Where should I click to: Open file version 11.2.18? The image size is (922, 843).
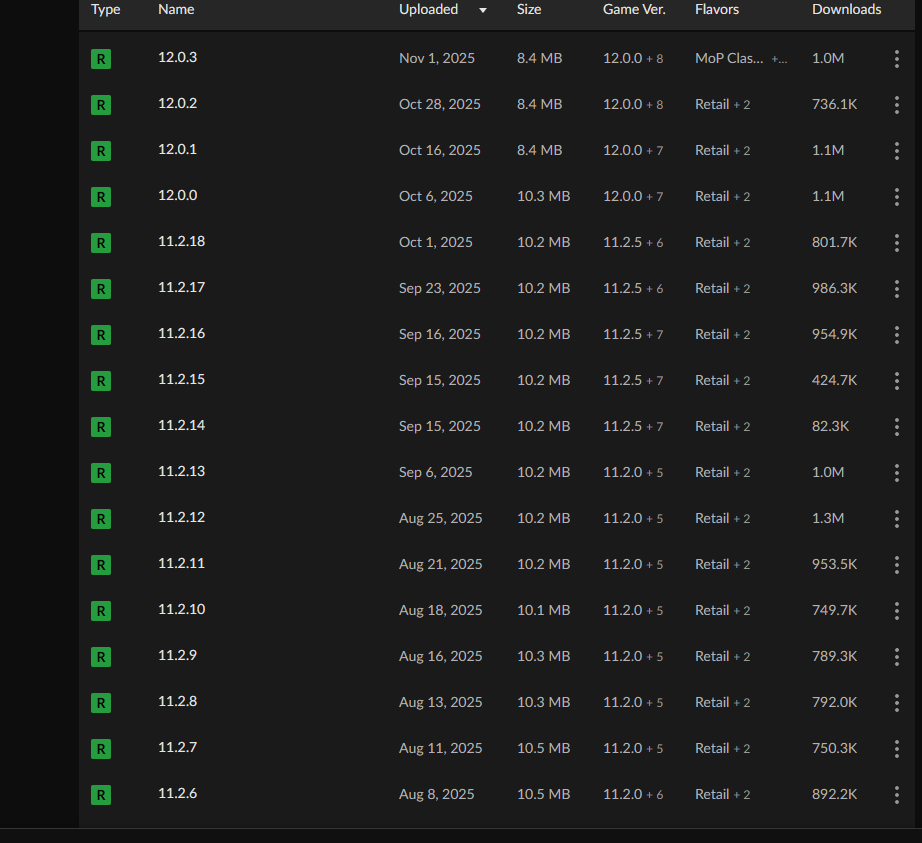(182, 242)
